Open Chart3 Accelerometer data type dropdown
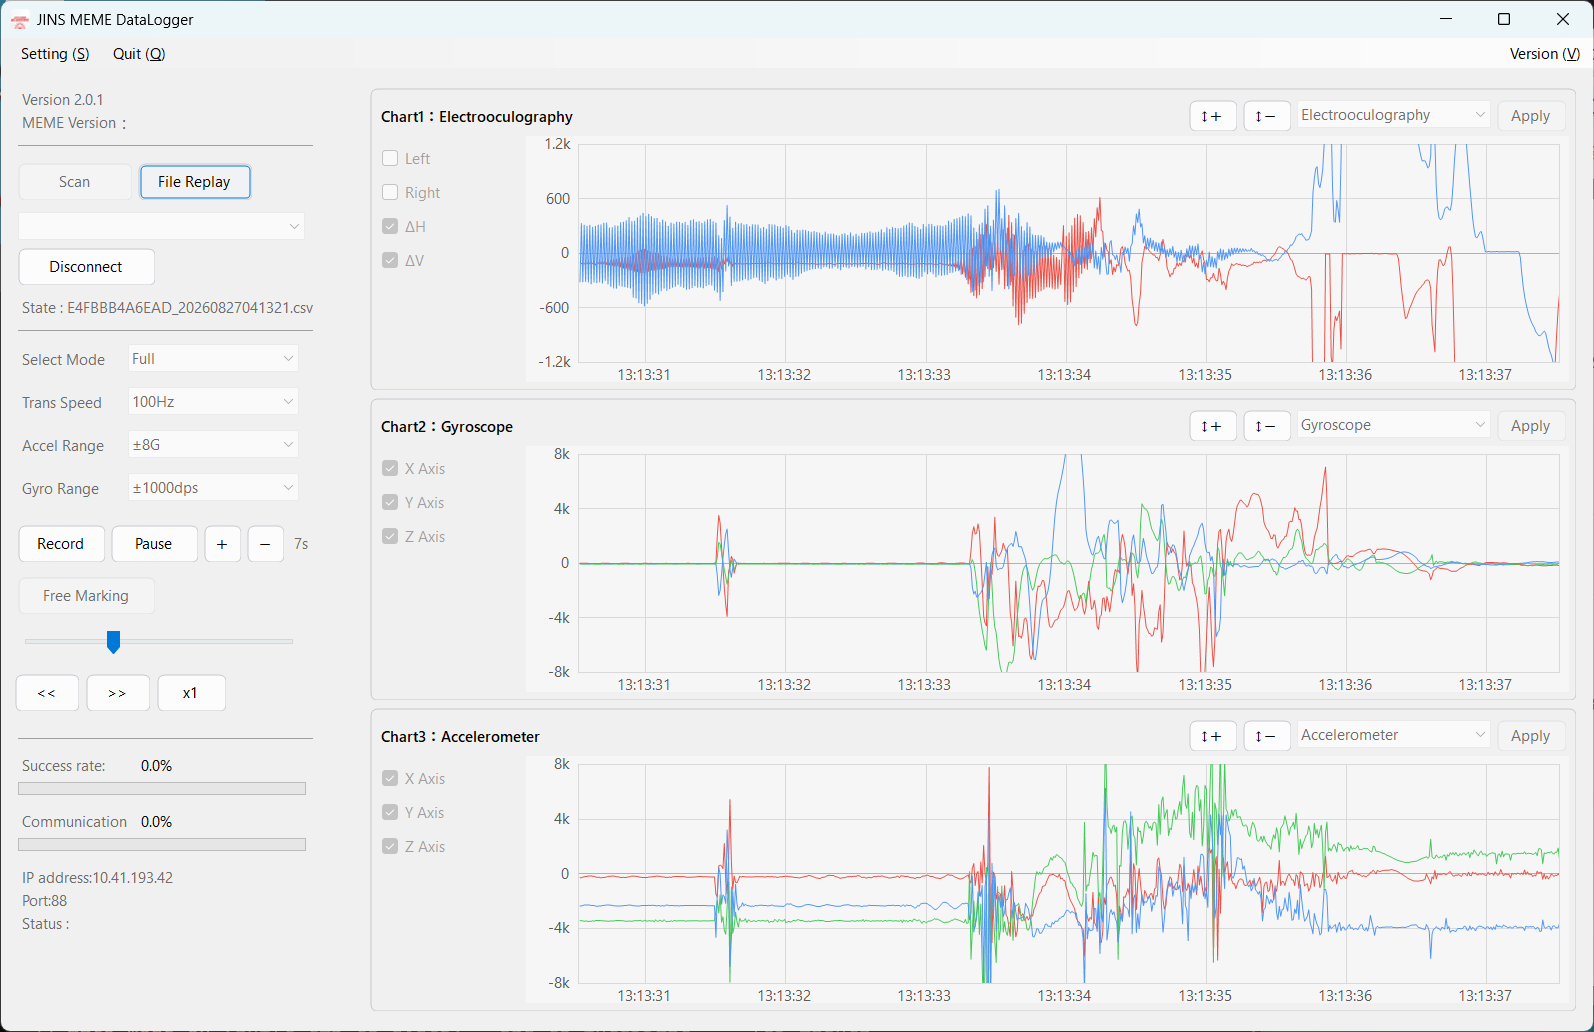Image resolution: width=1594 pixels, height=1032 pixels. click(1393, 735)
